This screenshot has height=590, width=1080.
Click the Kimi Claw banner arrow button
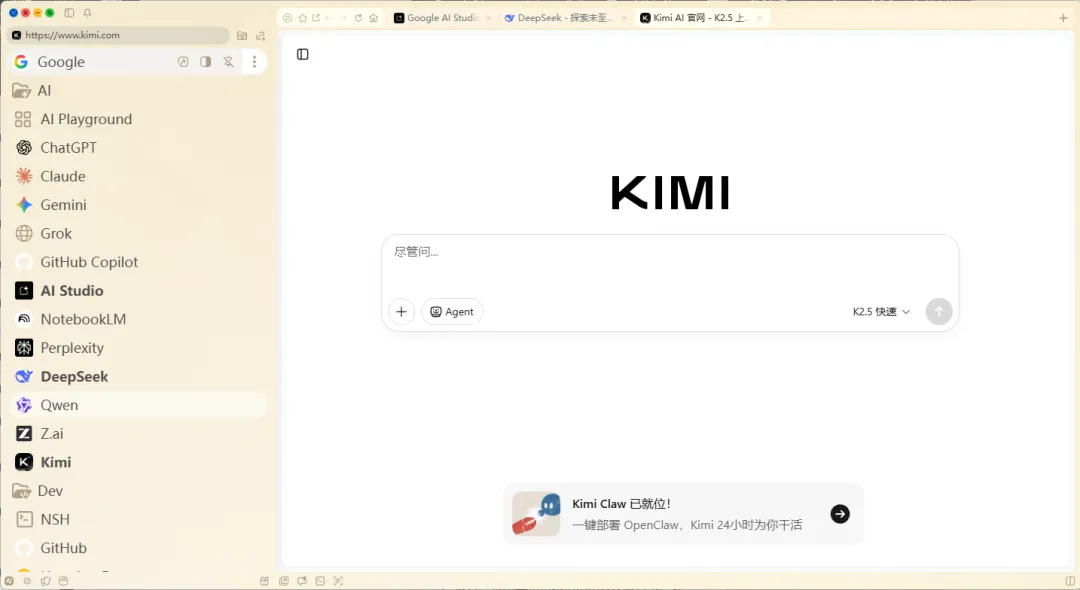[840, 514]
